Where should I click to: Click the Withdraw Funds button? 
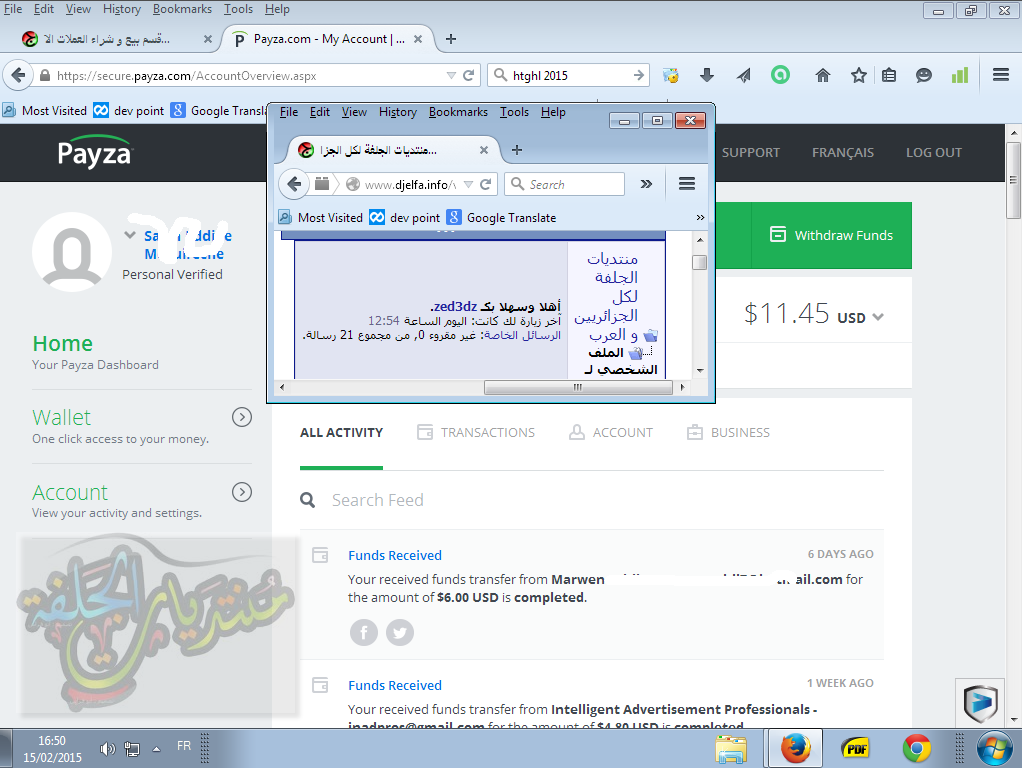click(x=832, y=235)
